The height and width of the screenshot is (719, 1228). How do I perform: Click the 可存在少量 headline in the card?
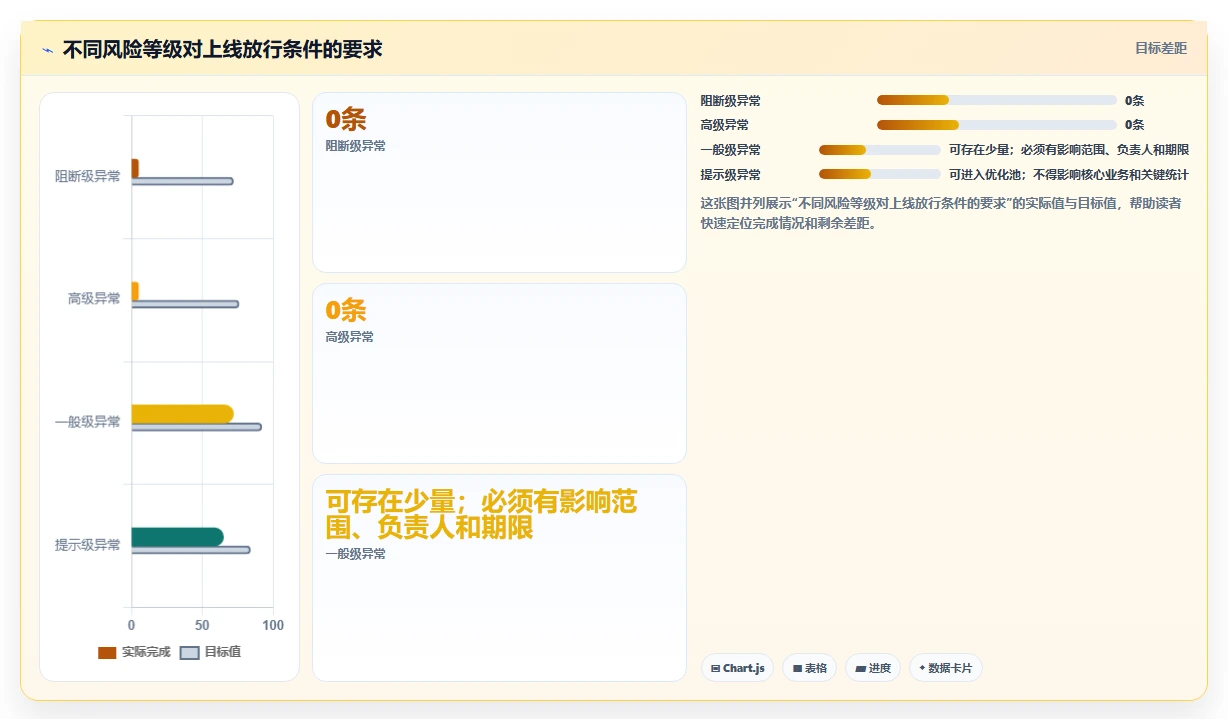click(481, 515)
